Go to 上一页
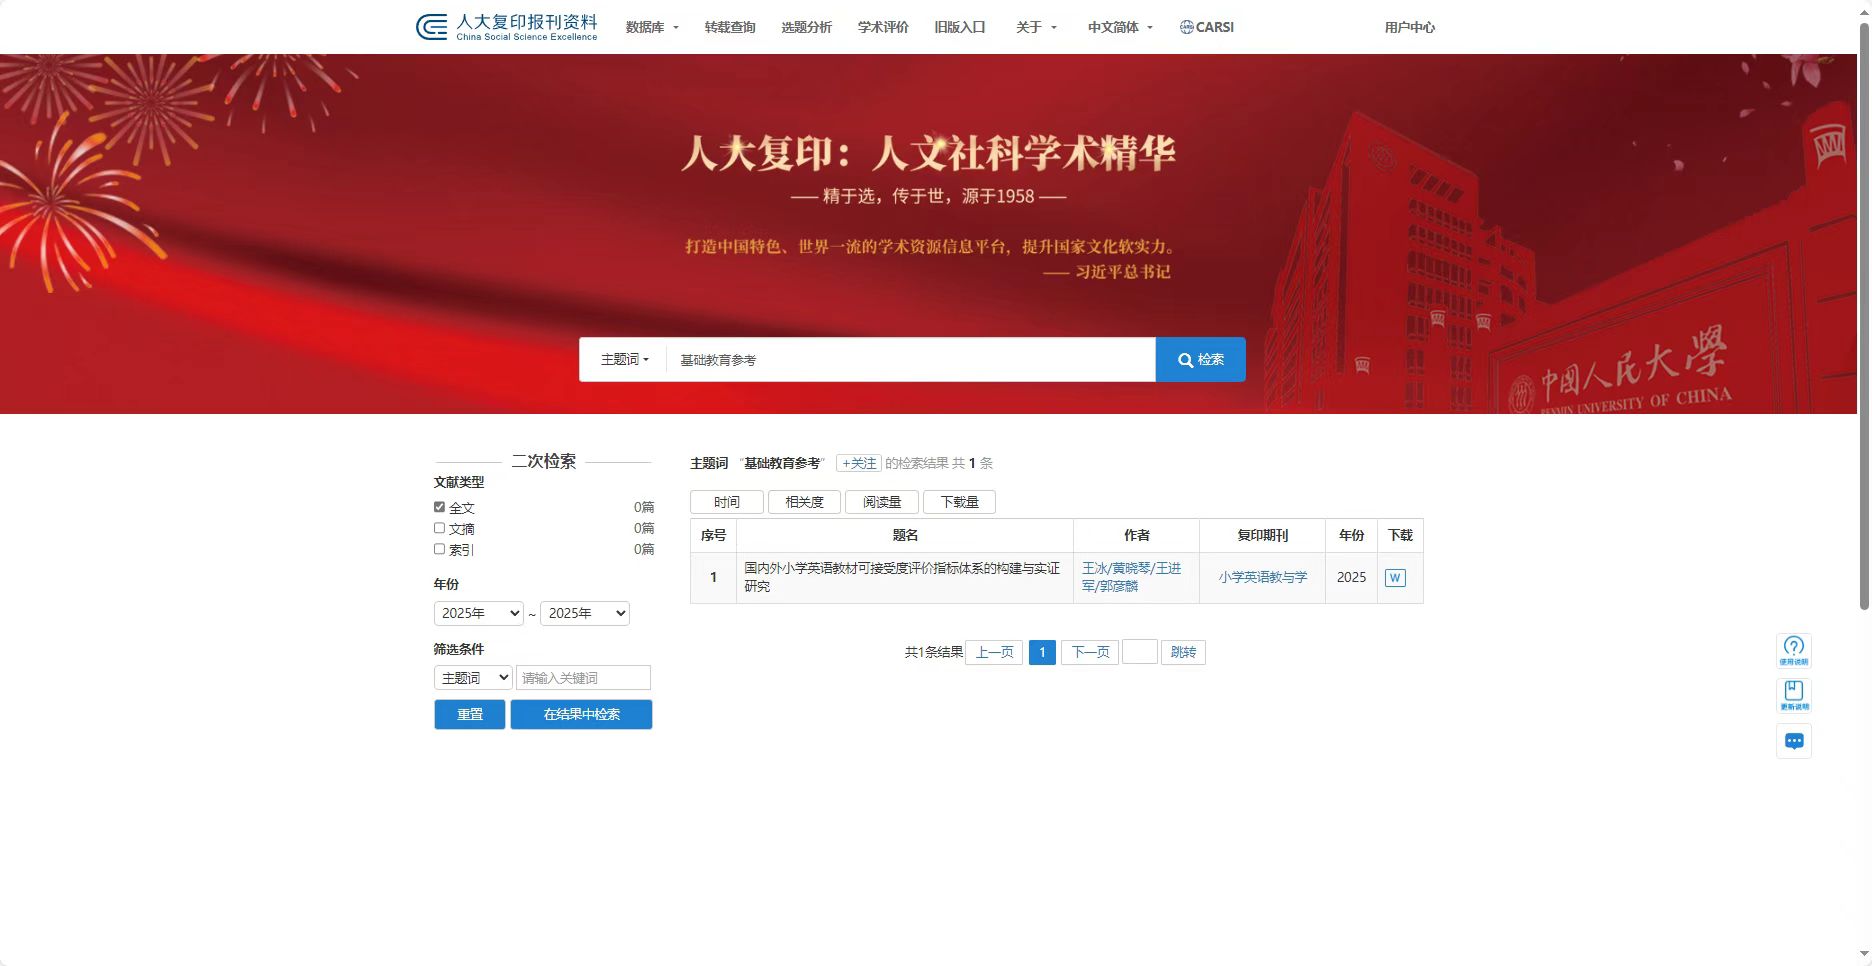The height and width of the screenshot is (966, 1872). click(994, 652)
